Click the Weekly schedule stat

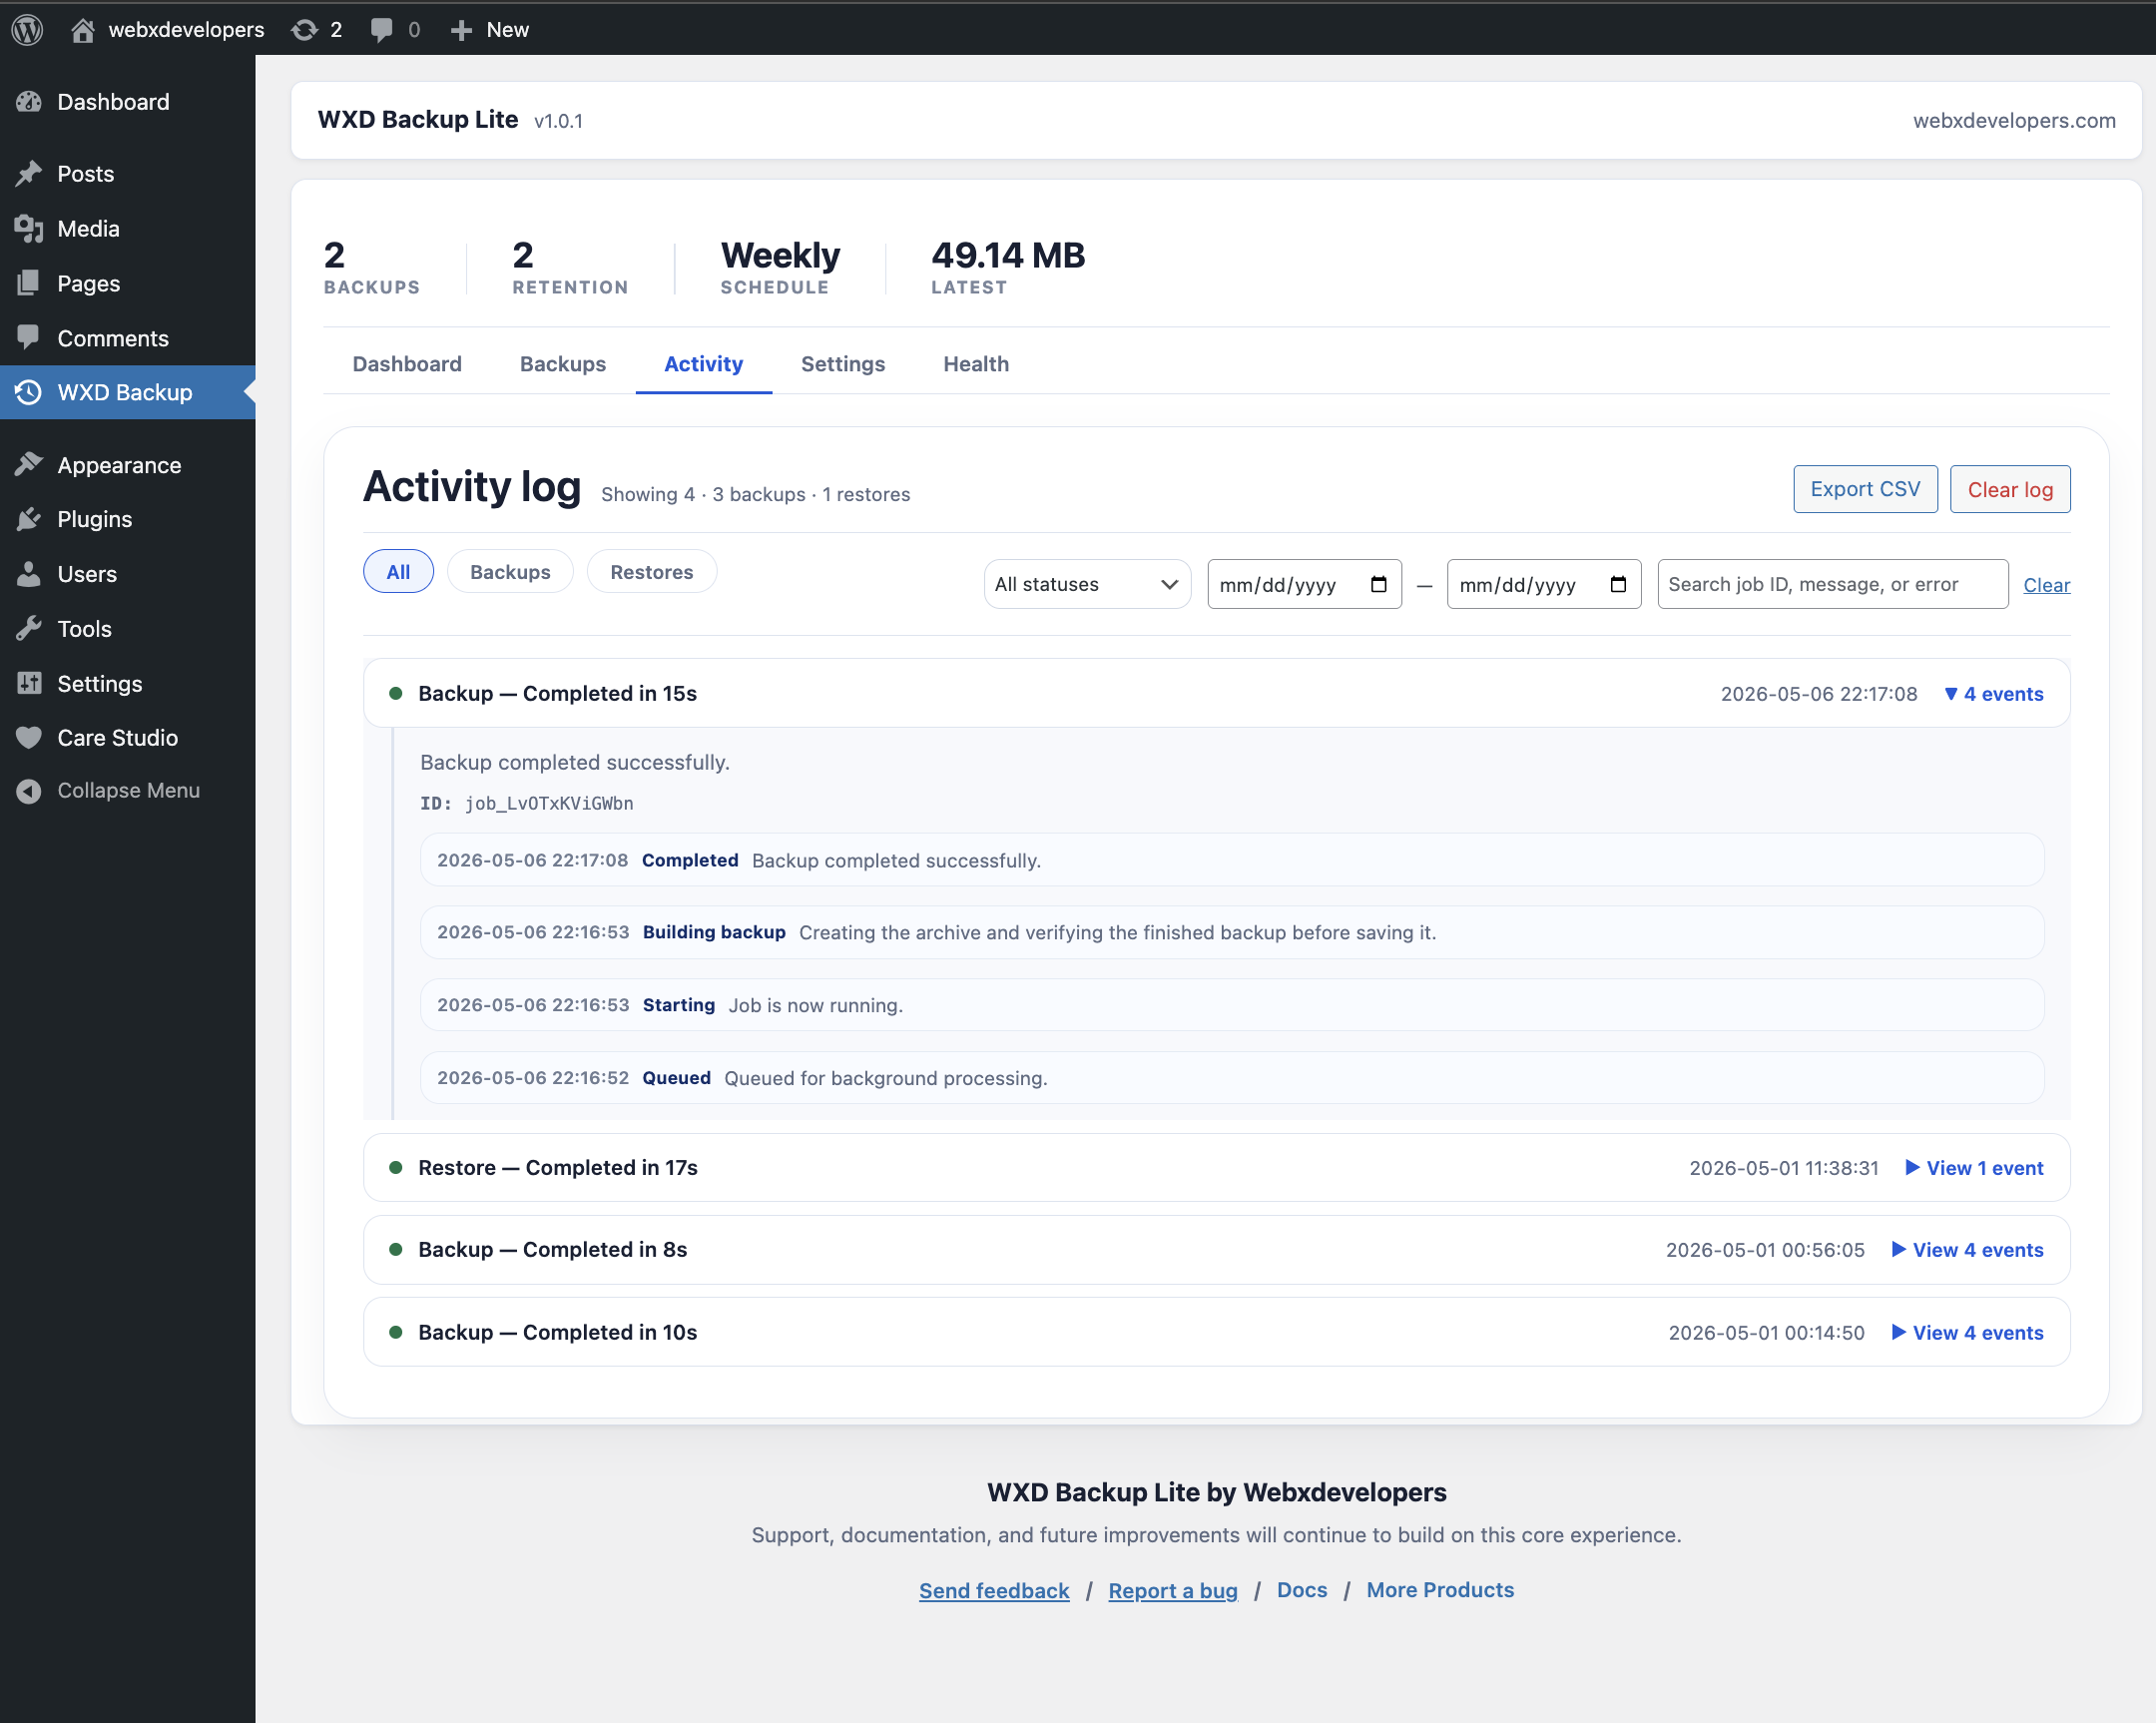780,267
